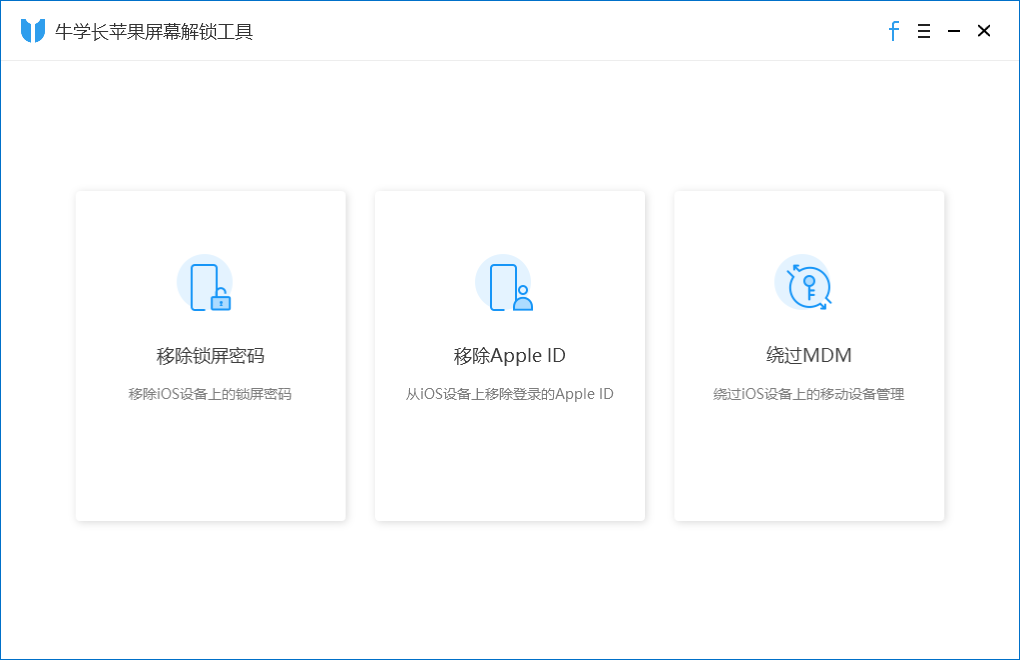Close the unlock tool window
The height and width of the screenshot is (660, 1020).
point(984,31)
